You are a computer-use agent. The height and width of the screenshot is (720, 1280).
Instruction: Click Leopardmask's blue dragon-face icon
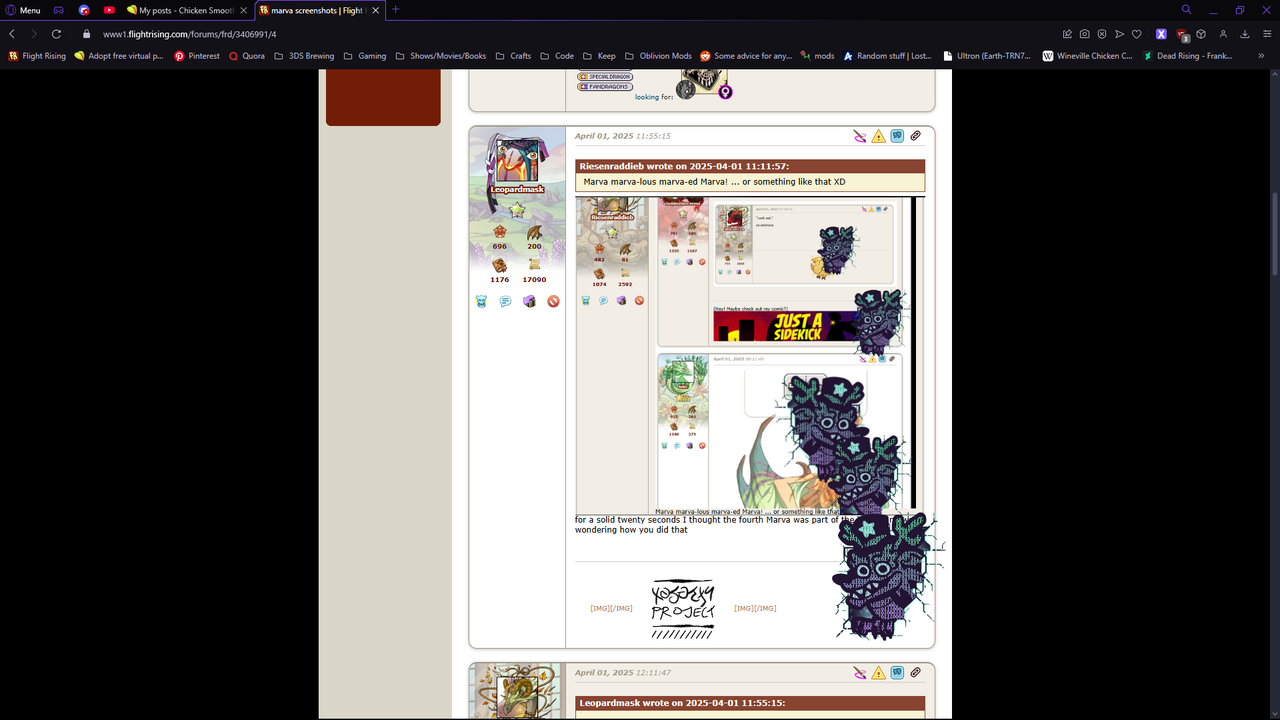[481, 301]
